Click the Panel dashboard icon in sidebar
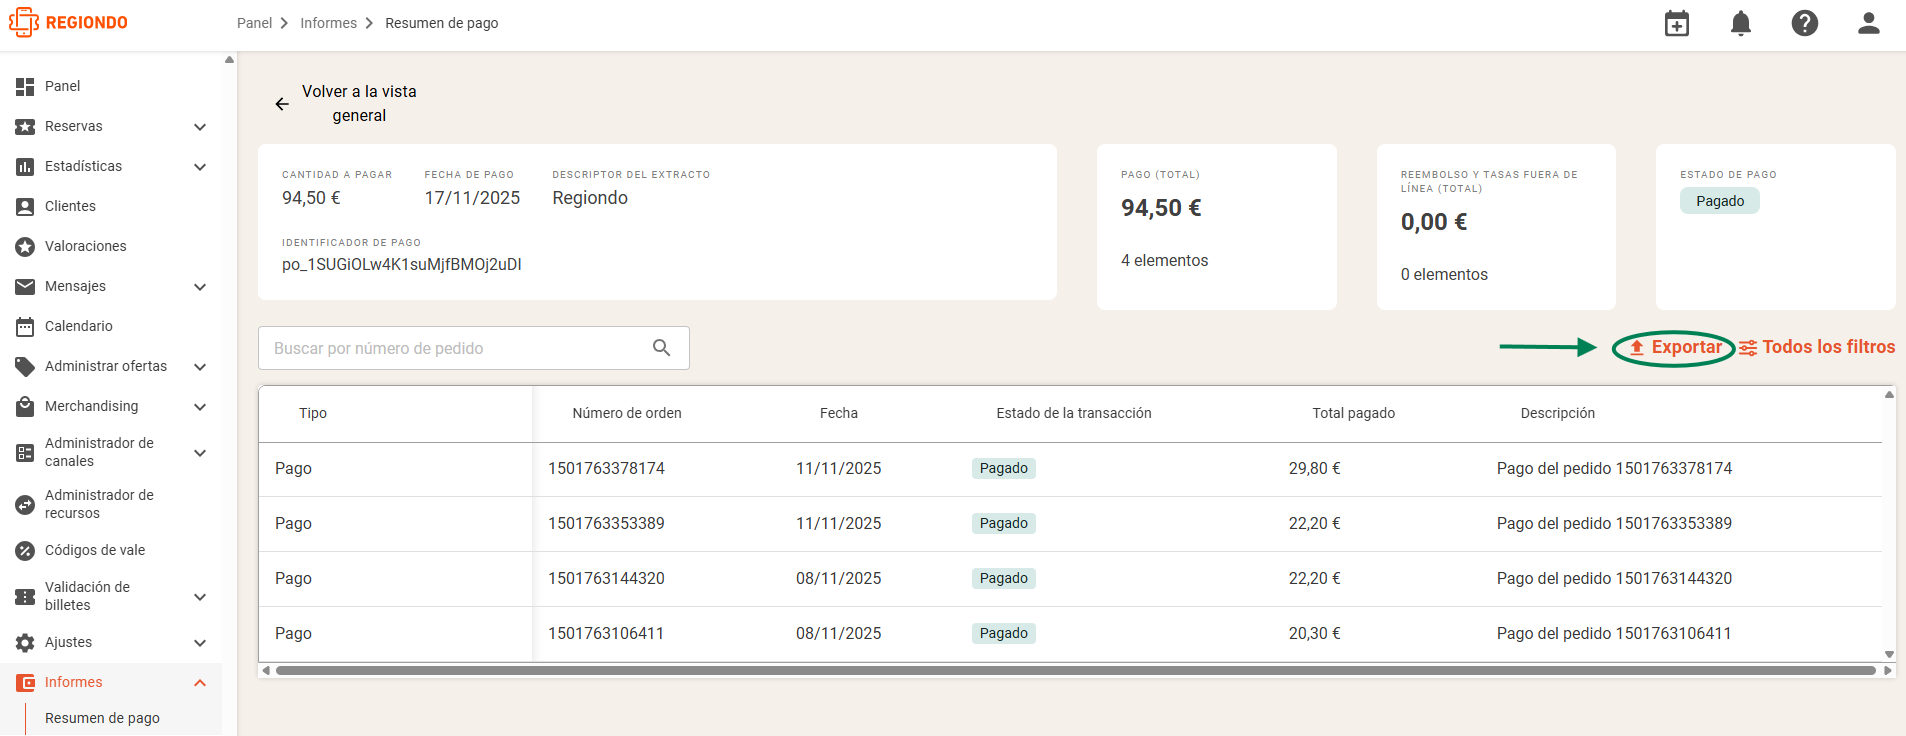1906x736 pixels. [25, 87]
